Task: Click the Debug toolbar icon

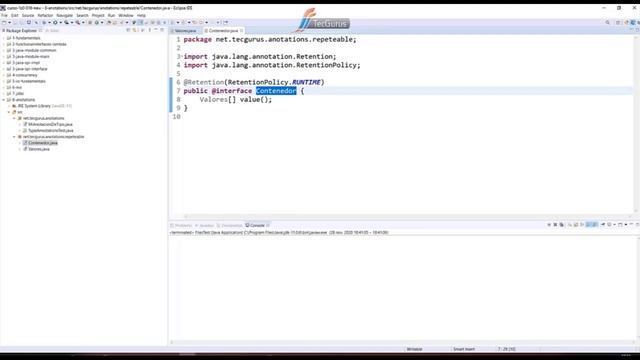Action: [x=44, y=22]
